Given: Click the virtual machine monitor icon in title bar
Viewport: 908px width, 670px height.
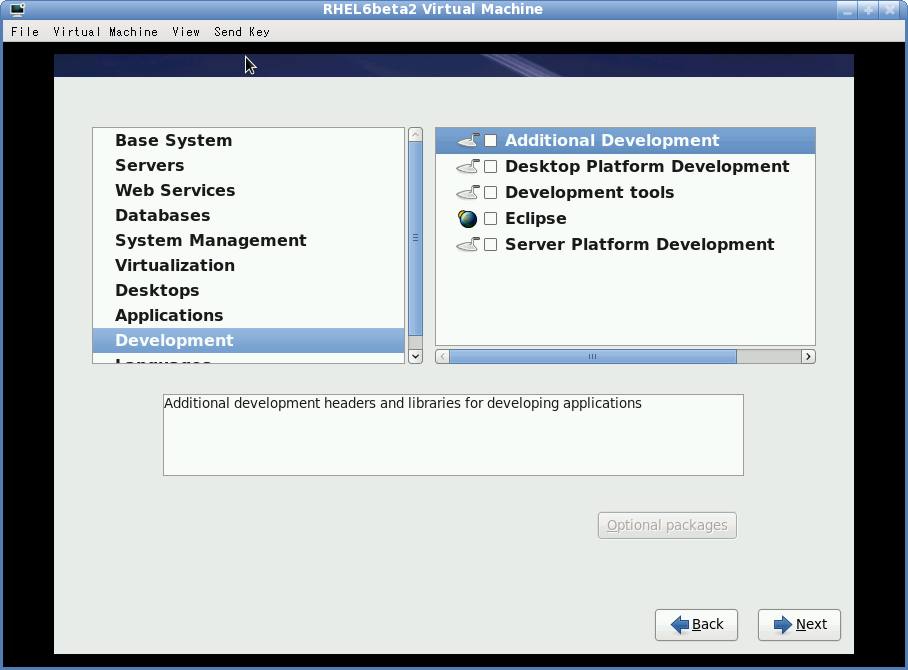Looking at the screenshot, I should tap(17, 9).
